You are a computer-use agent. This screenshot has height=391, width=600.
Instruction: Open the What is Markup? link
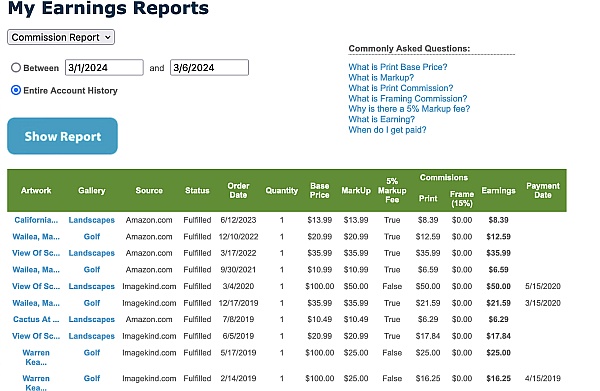pos(381,78)
